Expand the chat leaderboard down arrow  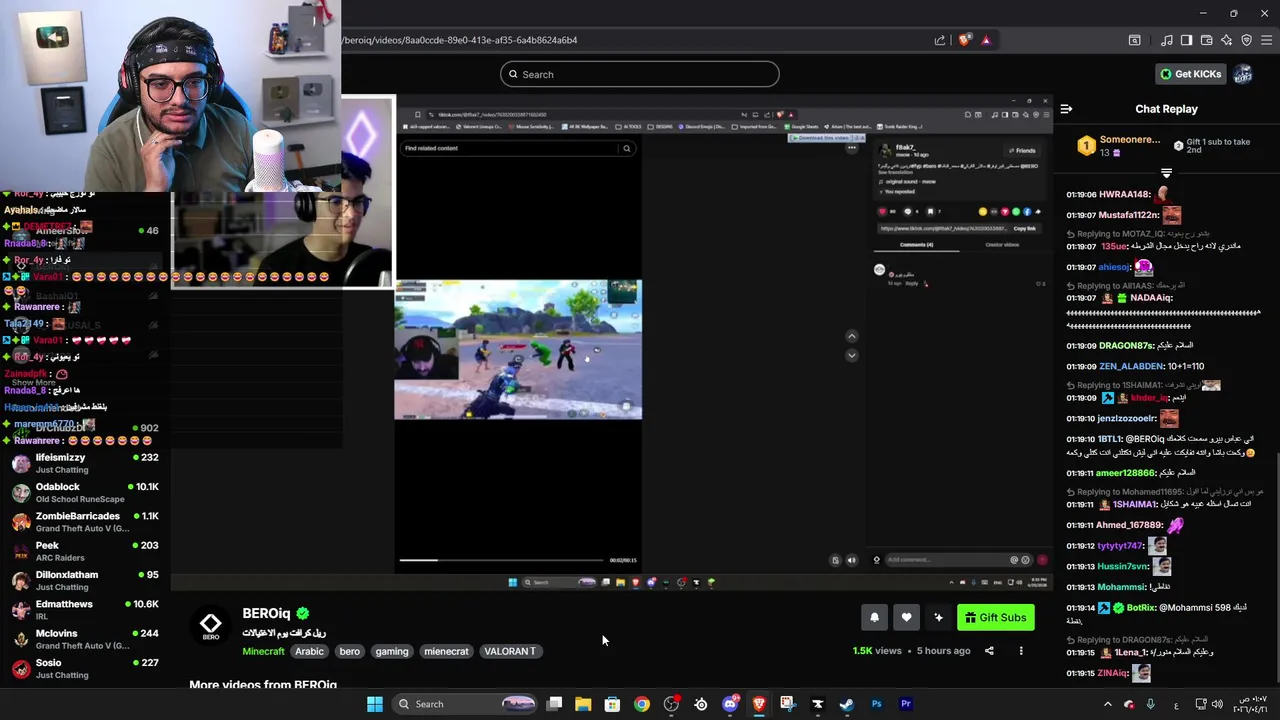1166,173
